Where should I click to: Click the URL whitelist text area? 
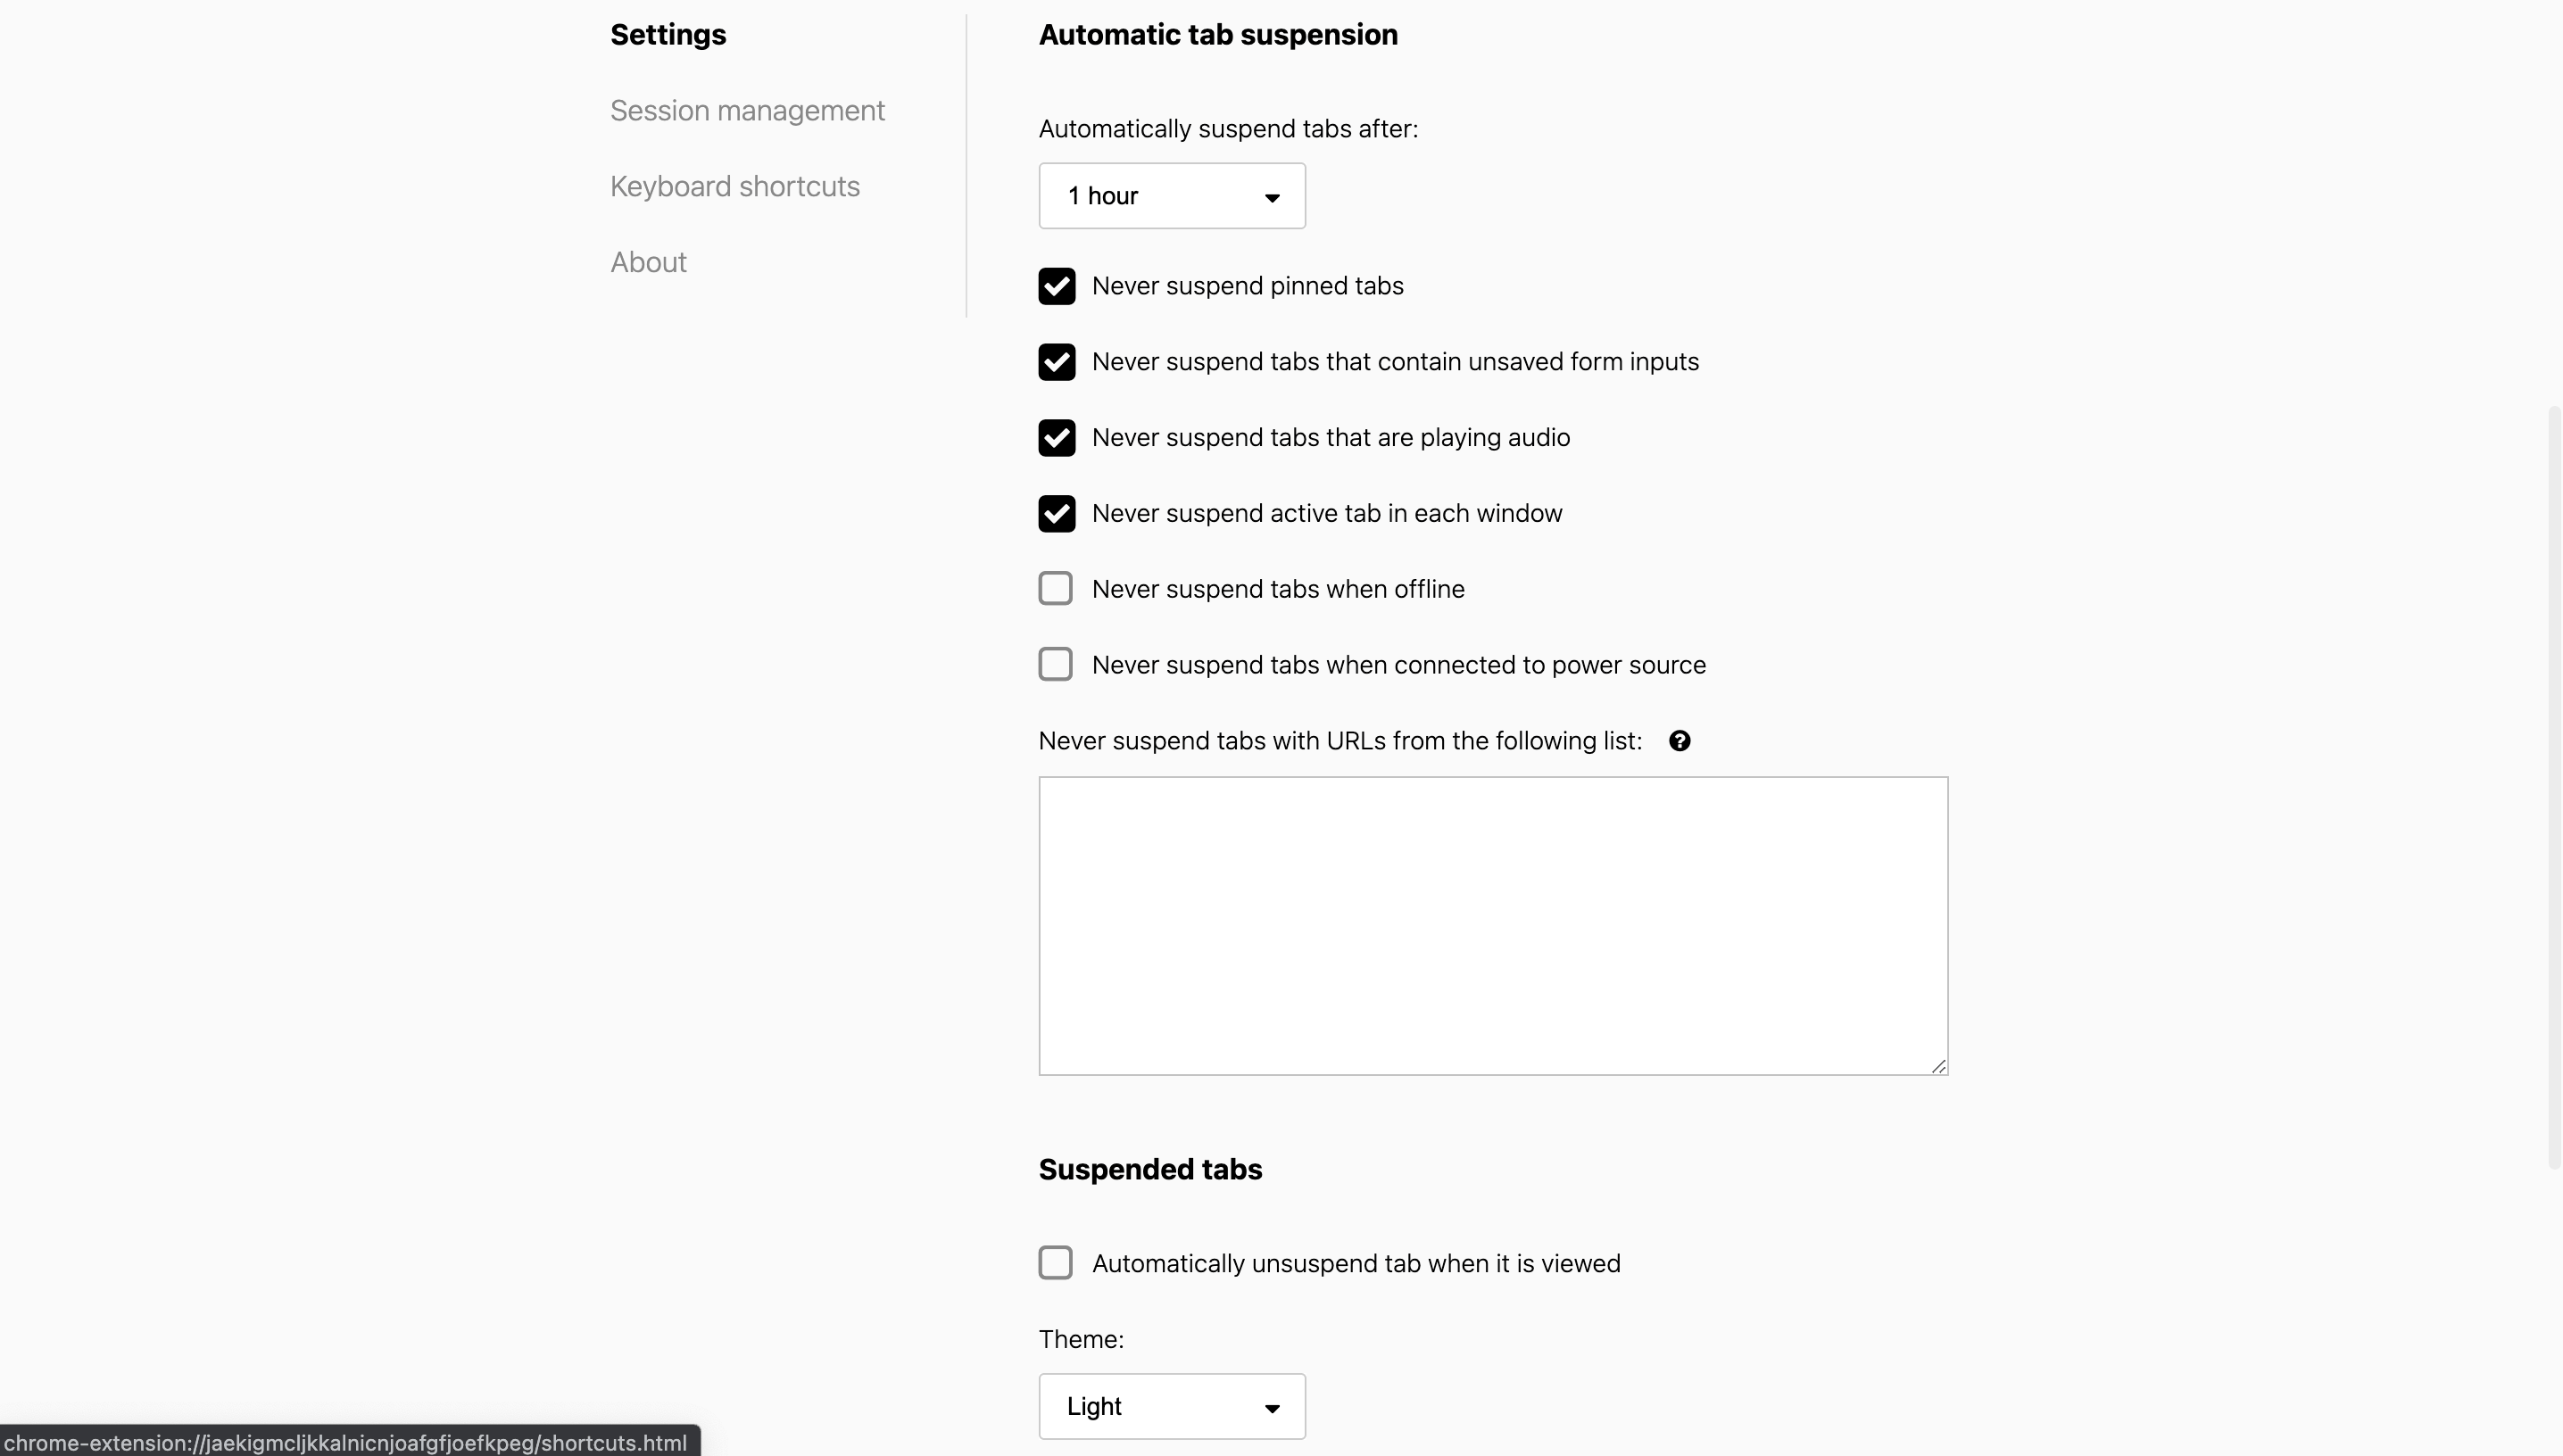tap(1492, 925)
